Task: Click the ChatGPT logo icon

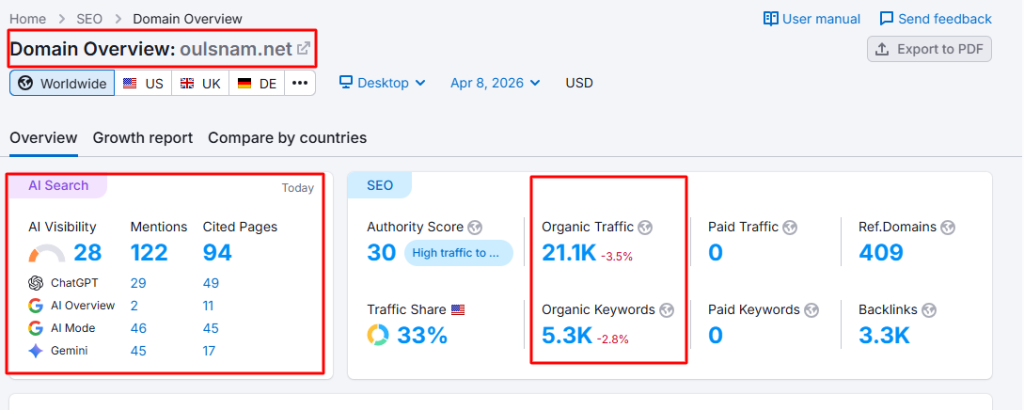Action: [x=36, y=283]
